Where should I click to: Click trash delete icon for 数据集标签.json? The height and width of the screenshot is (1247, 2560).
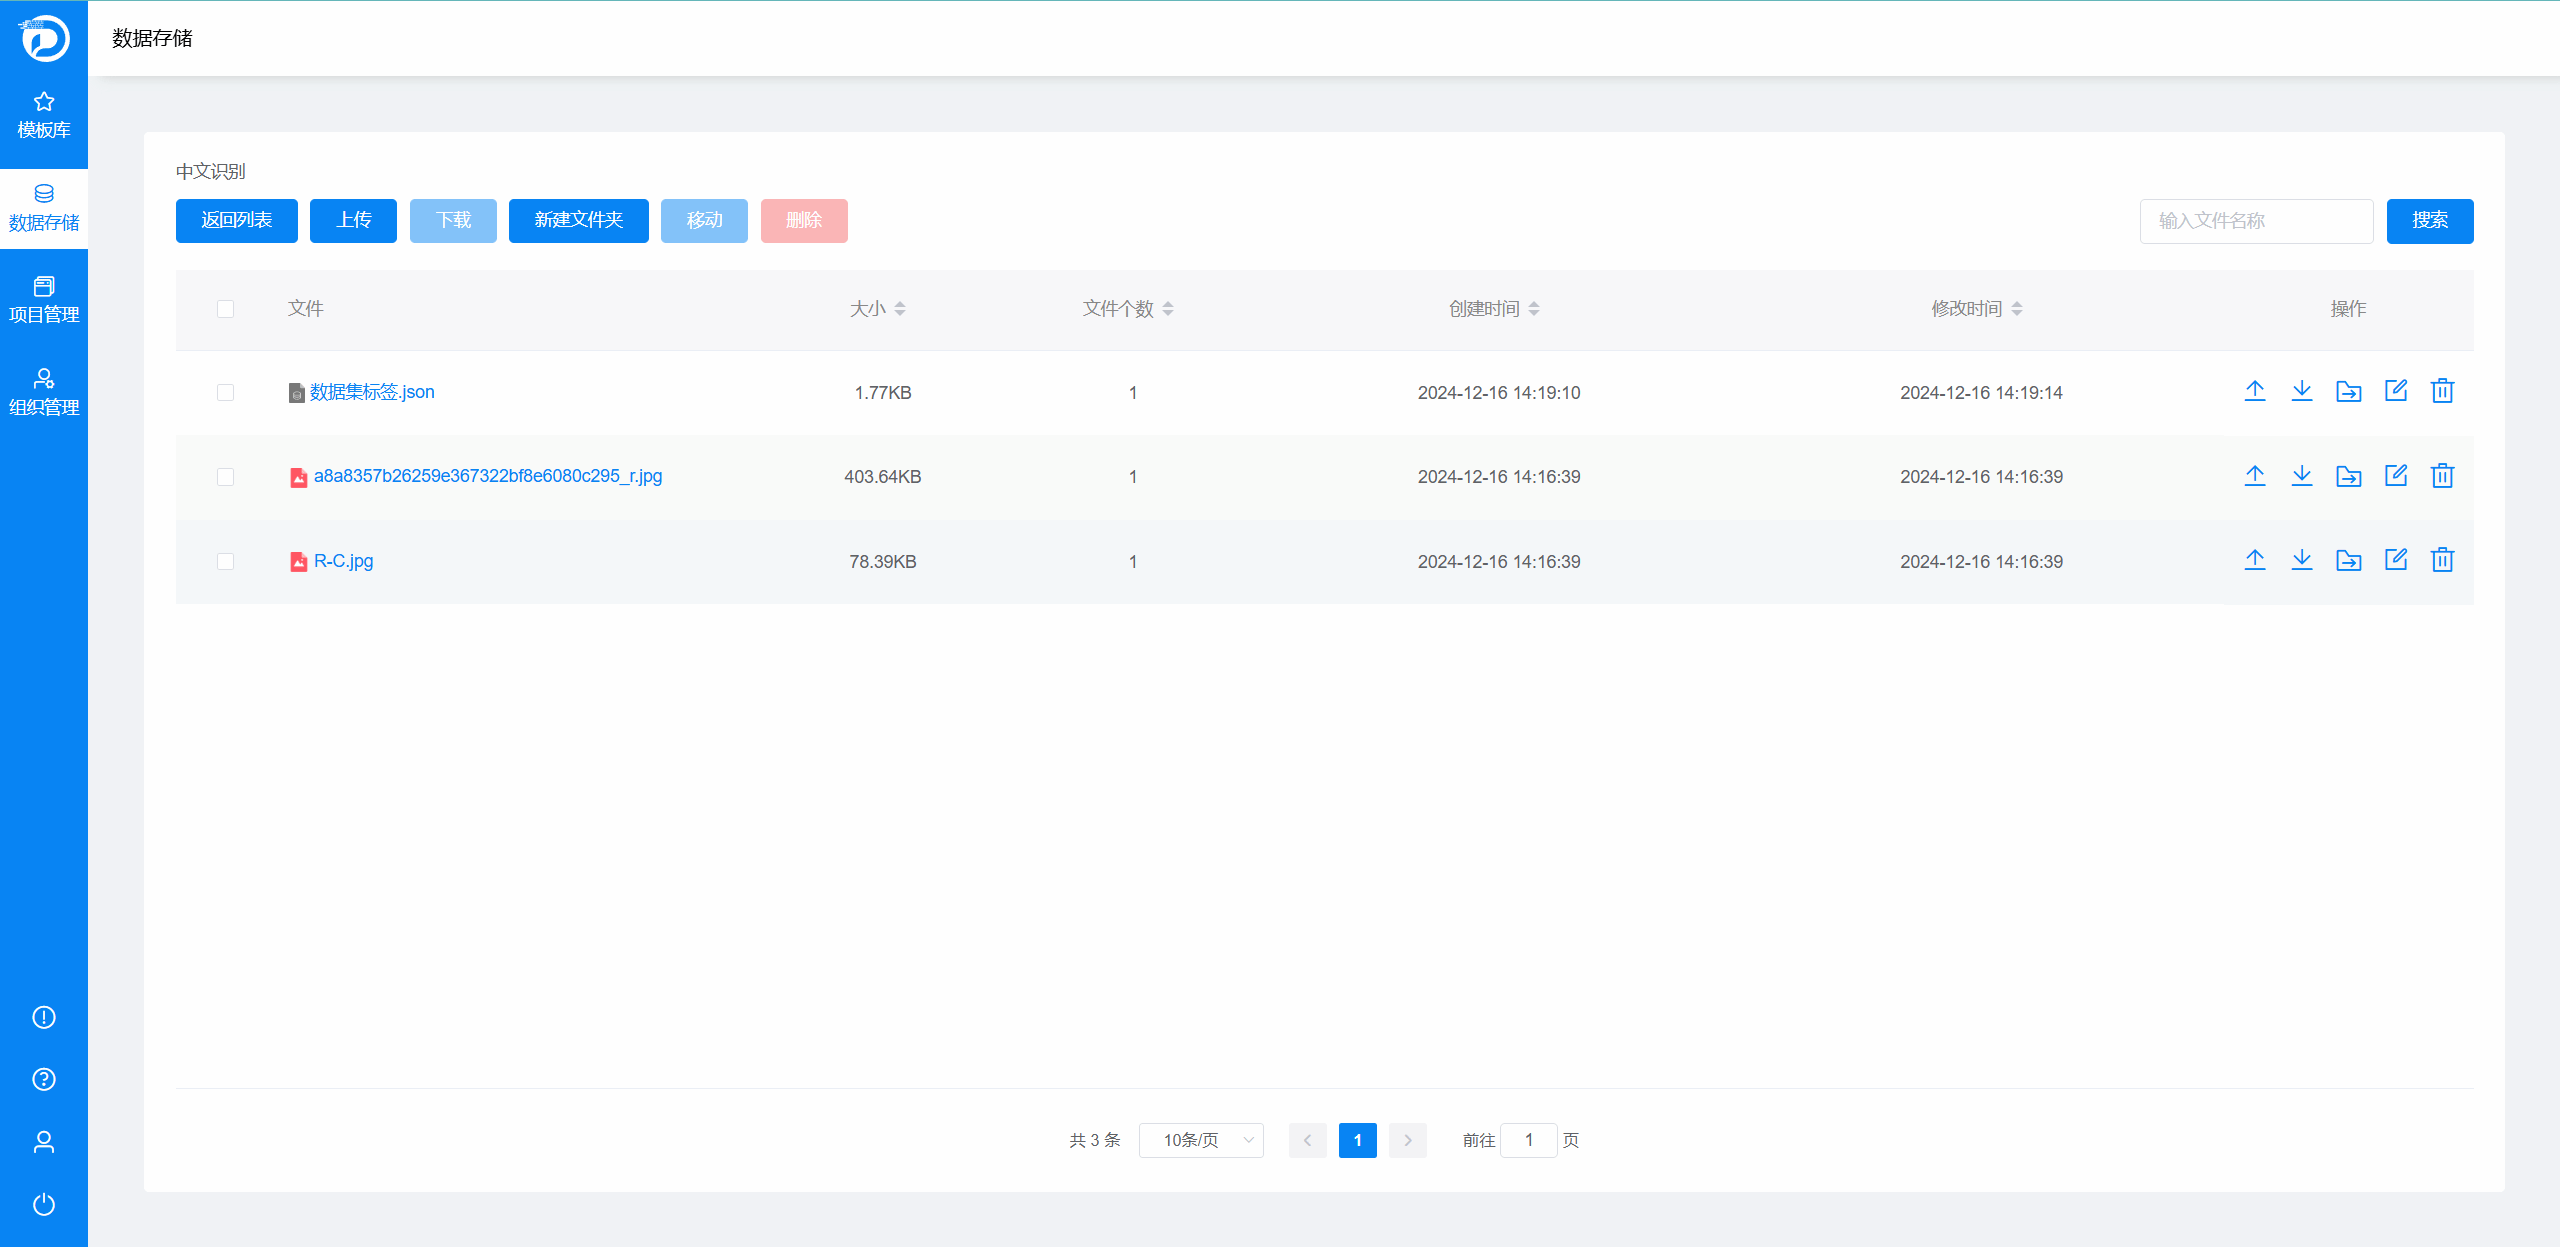click(x=2443, y=391)
